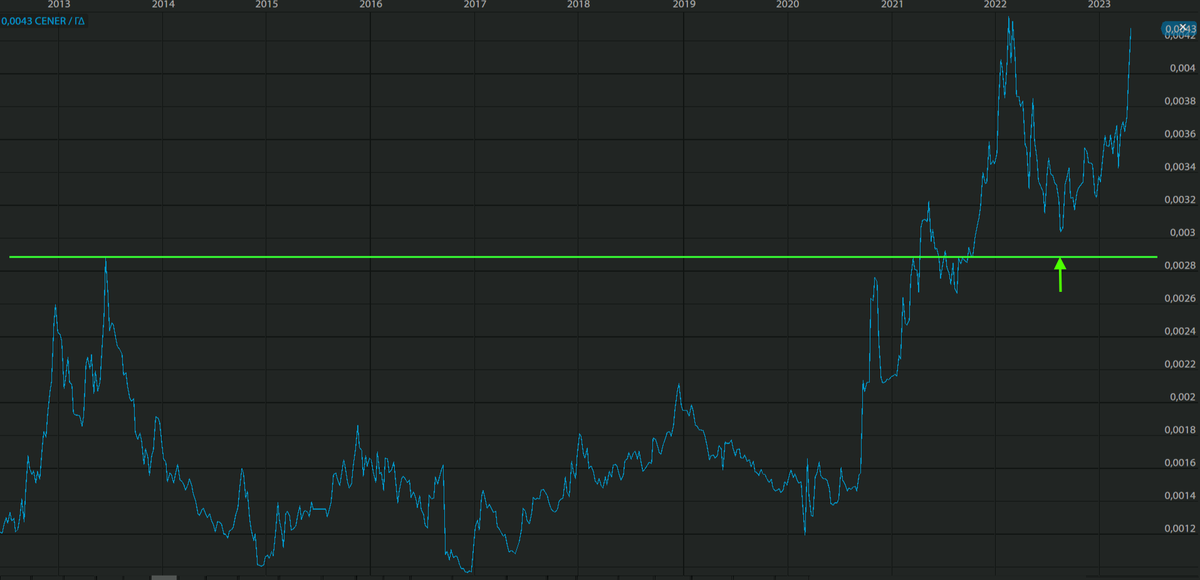The width and height of the screenshot is (1200, 580).
Task: Click the 0,0034 price axis label
Action: (x=1182, y=167)
